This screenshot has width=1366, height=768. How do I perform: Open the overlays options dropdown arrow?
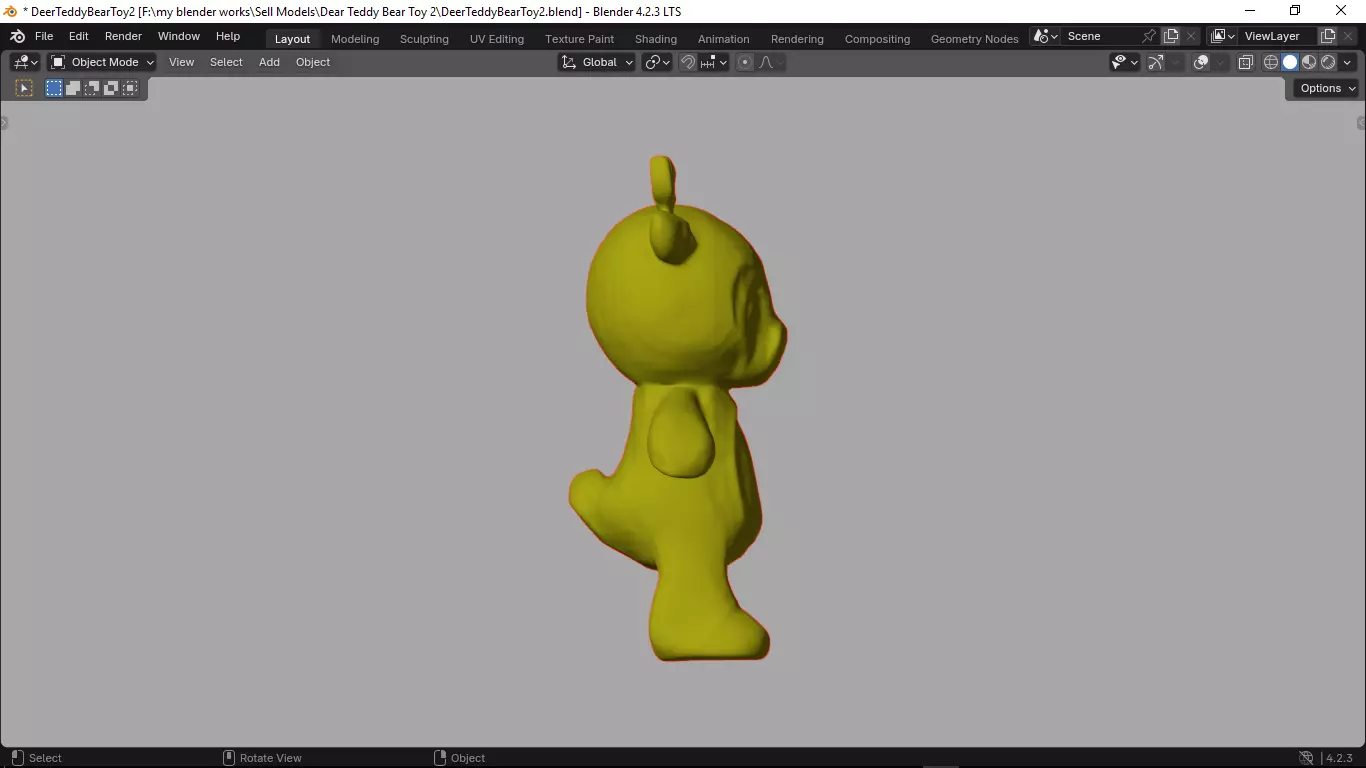(1221, 62)
